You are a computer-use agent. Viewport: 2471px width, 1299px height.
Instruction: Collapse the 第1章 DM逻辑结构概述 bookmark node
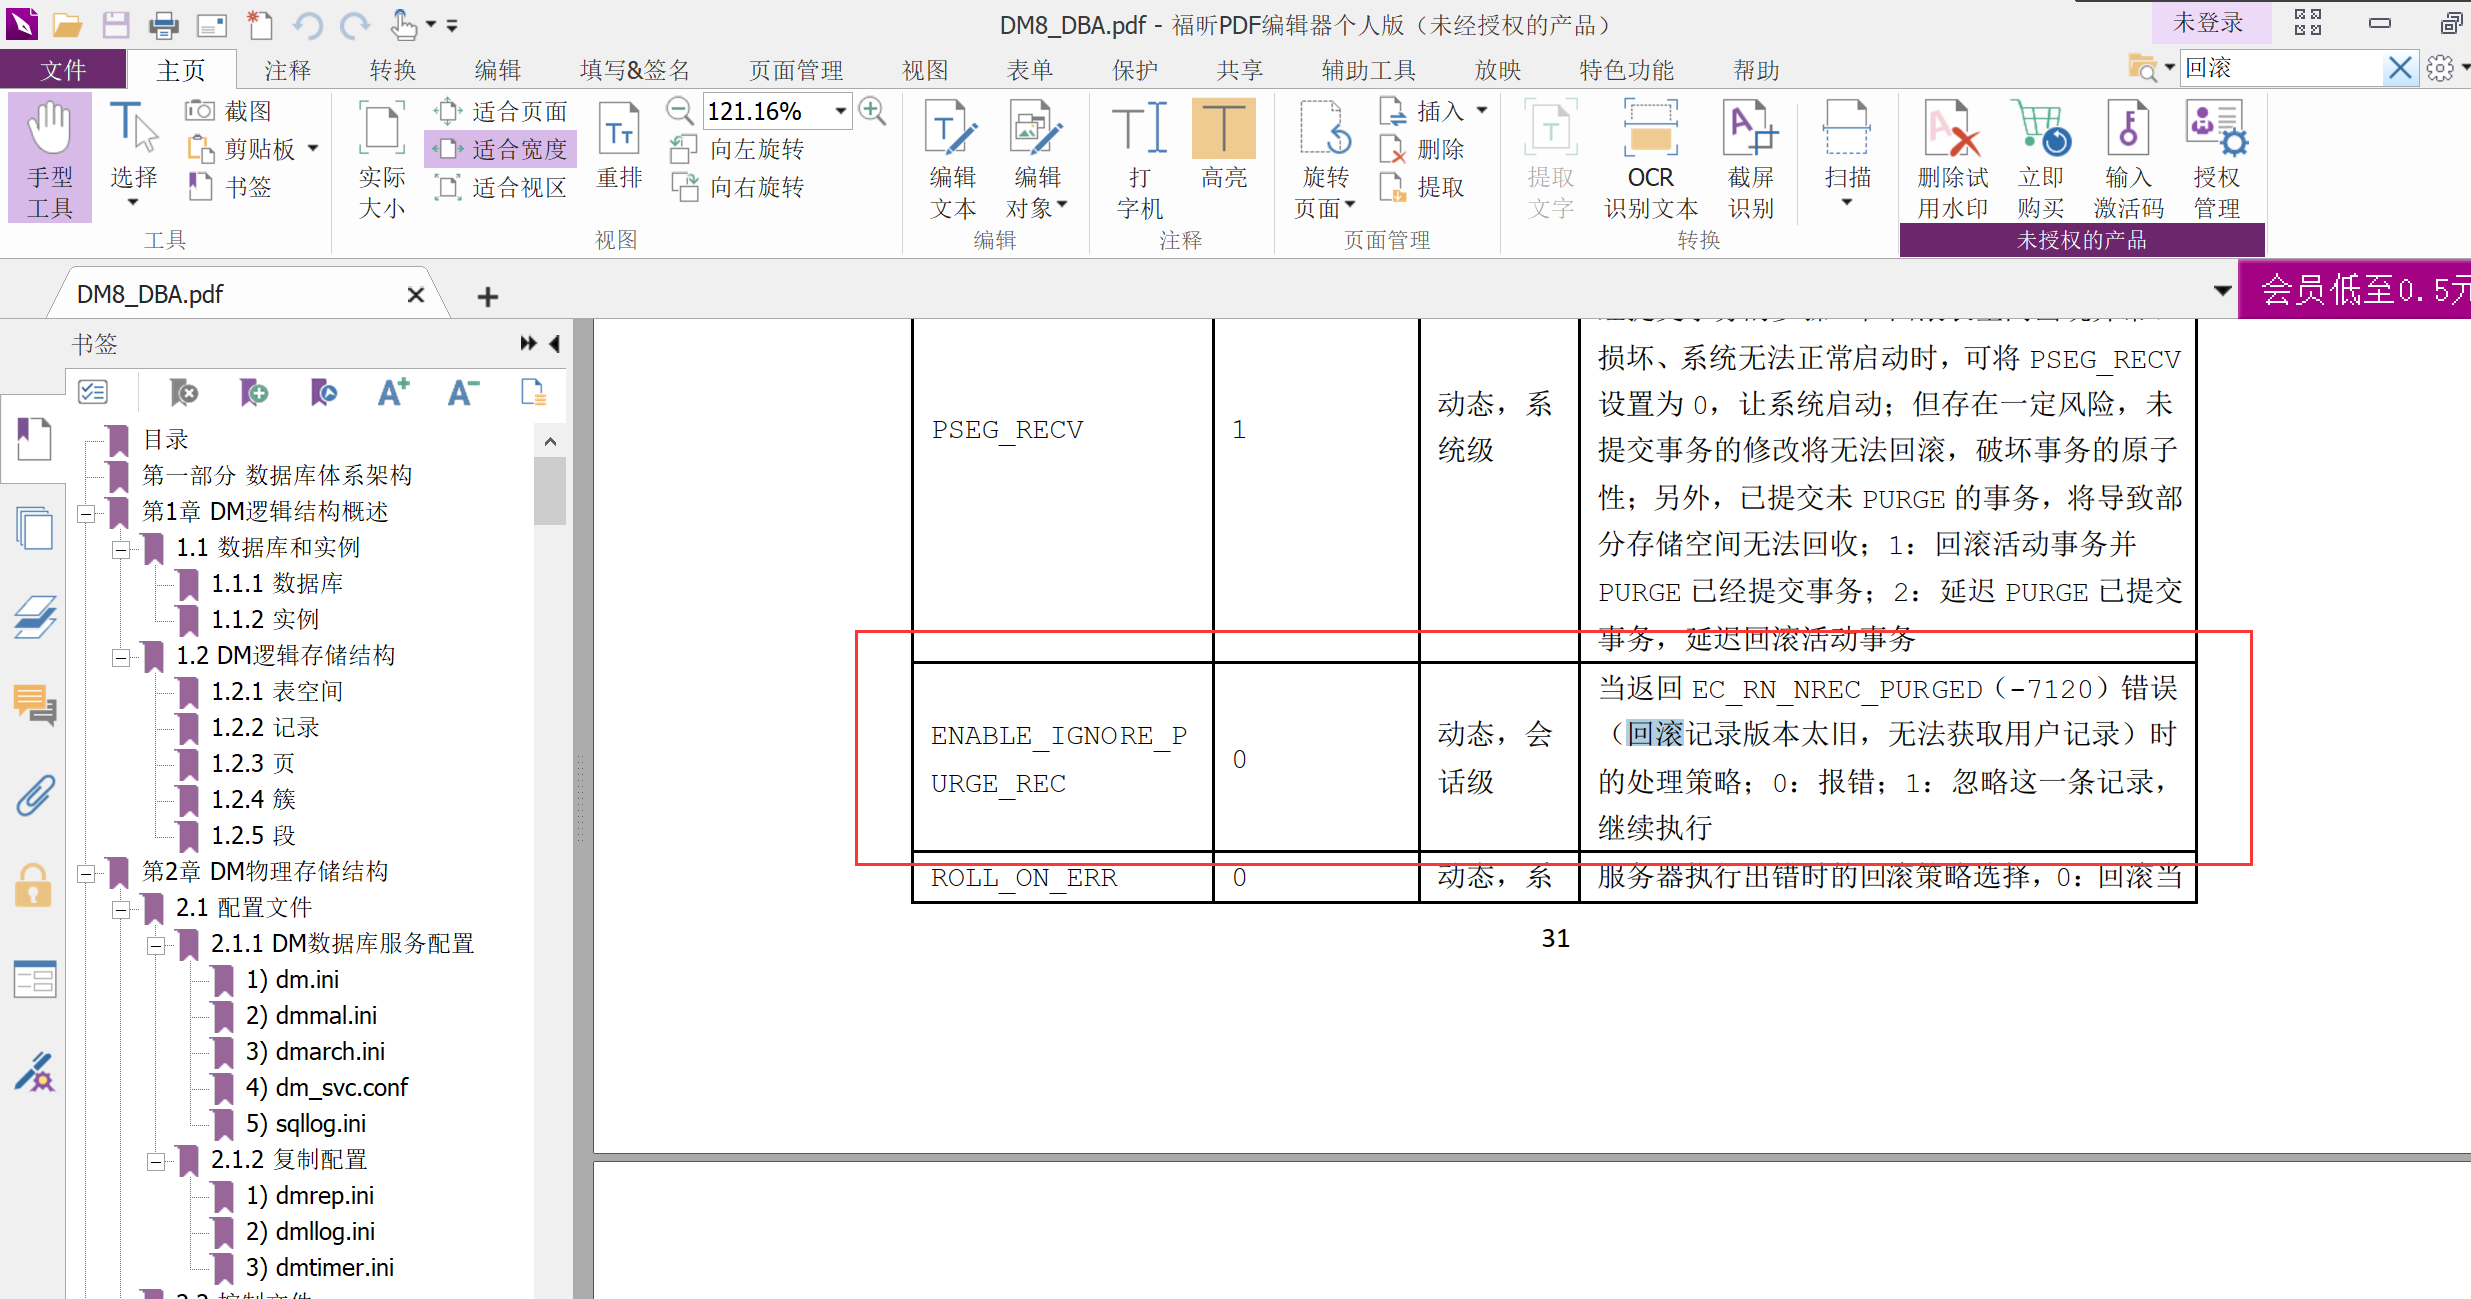pos(87,513)
